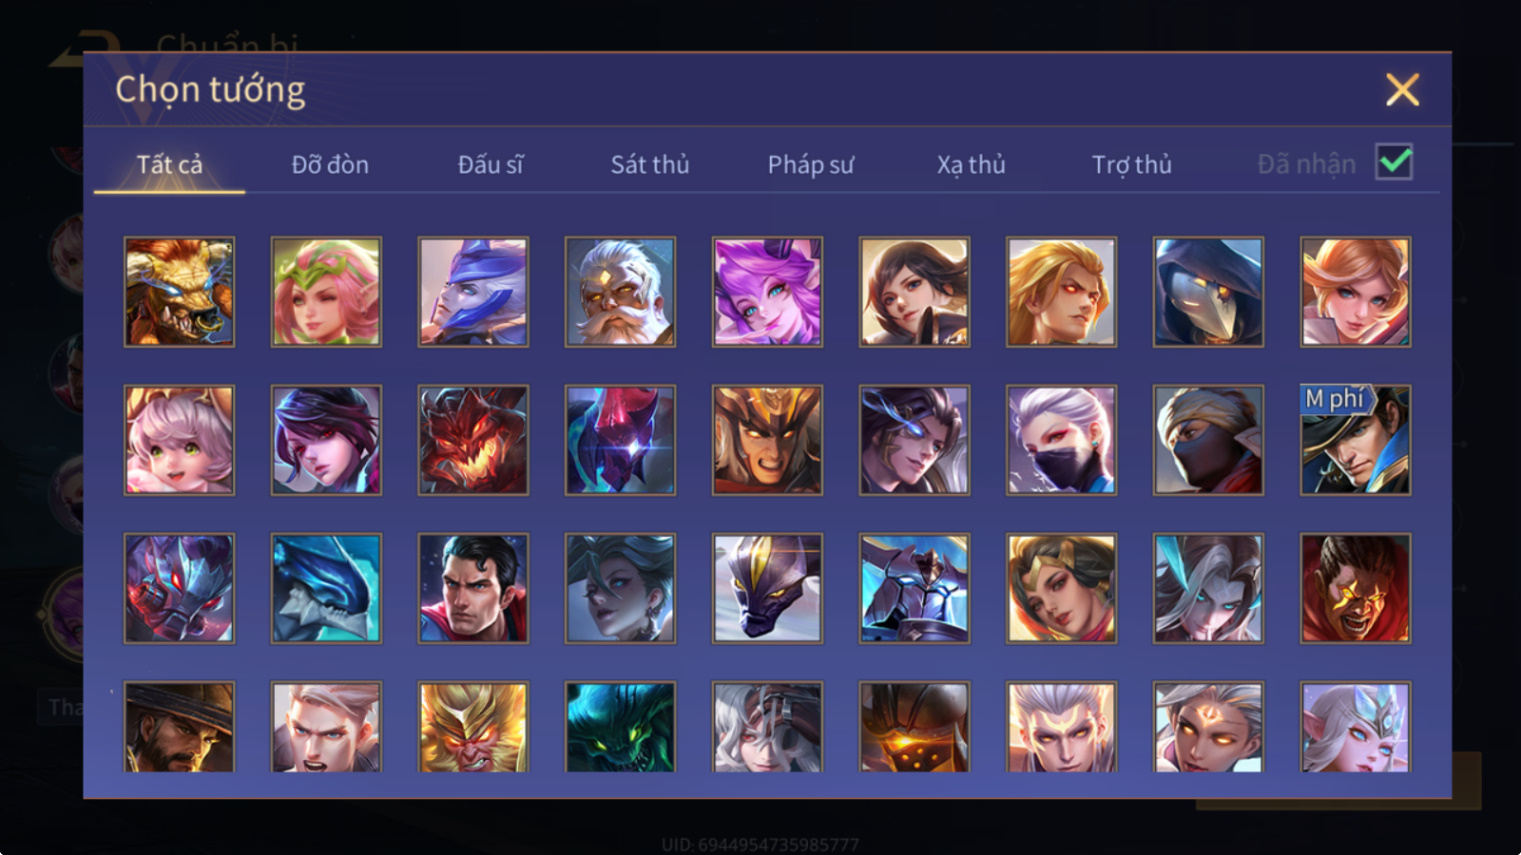This screenshot has width=1521, height=855.
Task: Select the cowboy hat gunslinger hero
Action: tap(179, 727)
